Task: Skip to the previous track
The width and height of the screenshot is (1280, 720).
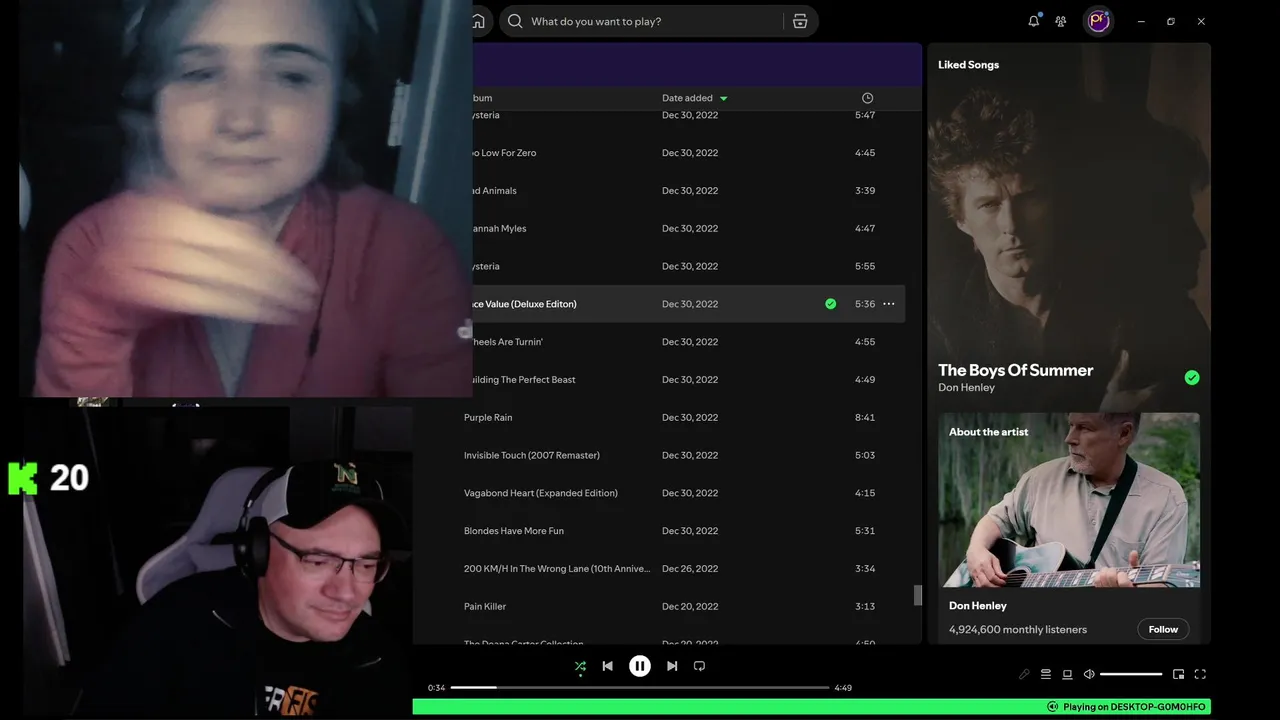Action: point(607,666)
